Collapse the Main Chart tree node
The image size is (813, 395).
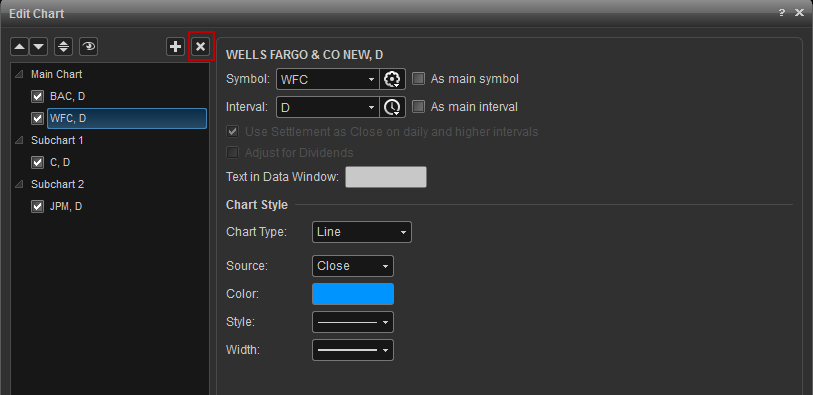coord(19,75)
